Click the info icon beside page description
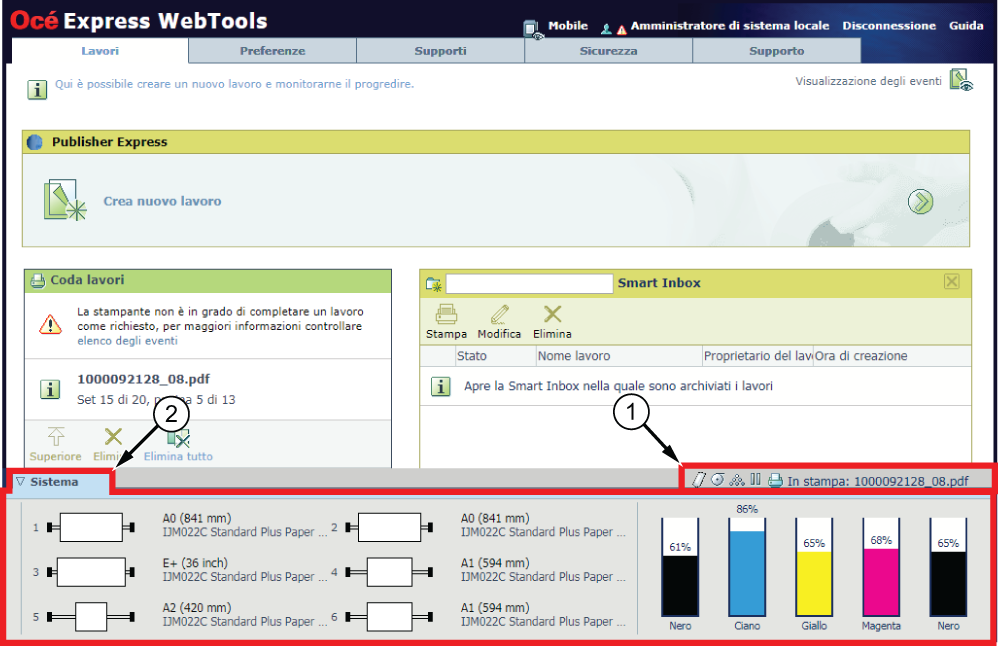This screenshot has width=998, height=646. pyautogui.click(x=37, y=89)
